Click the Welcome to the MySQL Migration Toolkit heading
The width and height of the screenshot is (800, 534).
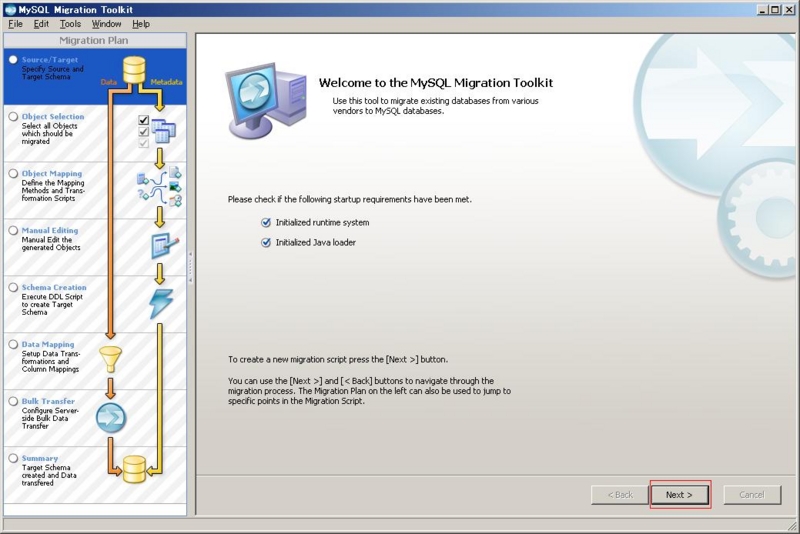click(x=436, y=83)
